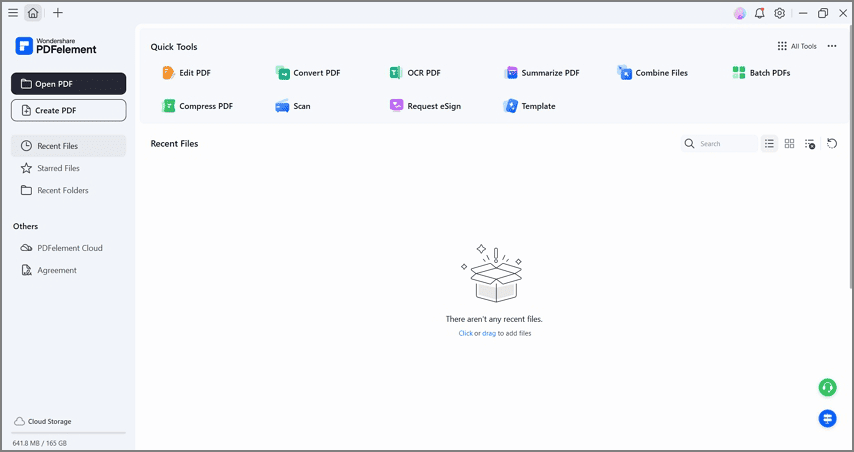854x452 pixels.
Task: Click the '641.8 MB / 165 GB' text
Action: tap(40, 443)
